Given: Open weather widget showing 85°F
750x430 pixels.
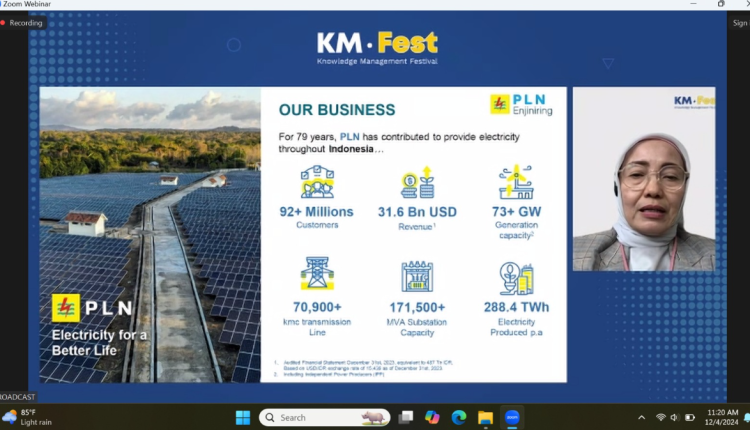Looking at the screenshot, I should (27, 417).
